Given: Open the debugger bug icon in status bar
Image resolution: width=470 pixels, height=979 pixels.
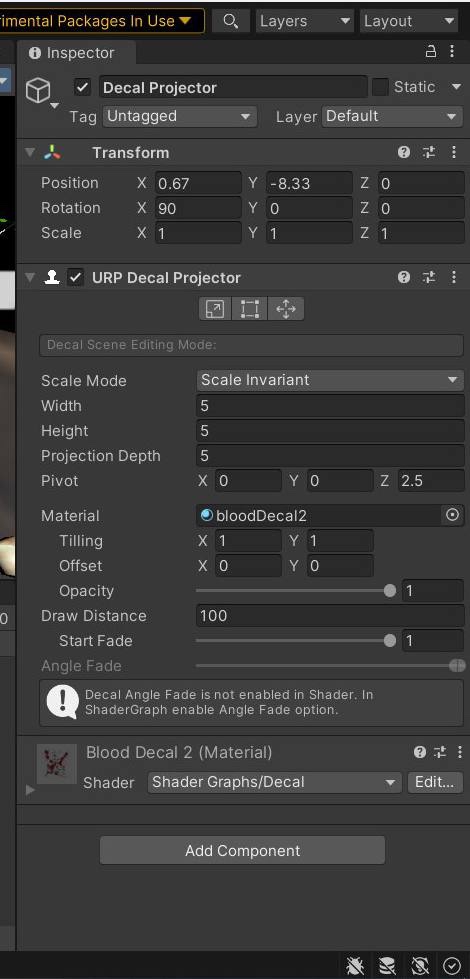Looking at the screenshot, I should [x=355, y=965].
